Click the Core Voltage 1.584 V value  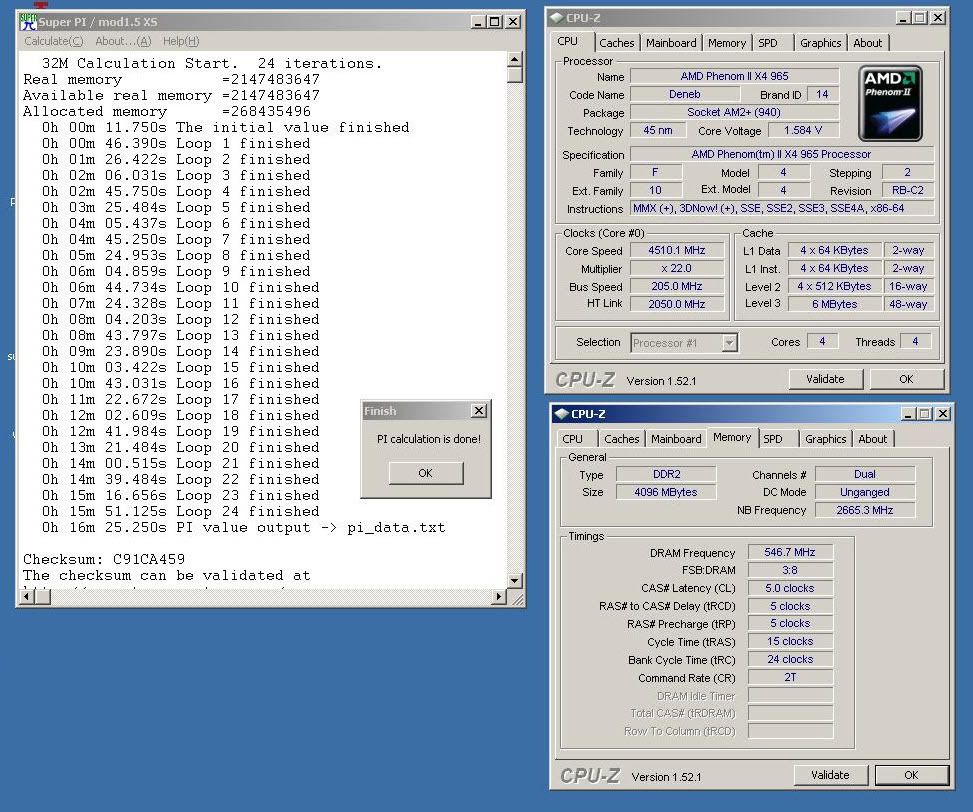click(x=803, y=130)
